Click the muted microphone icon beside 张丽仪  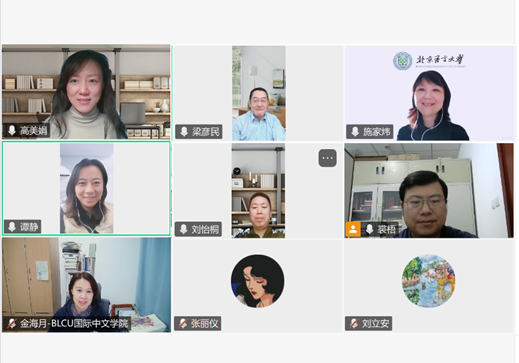click(x=183, y=323)
